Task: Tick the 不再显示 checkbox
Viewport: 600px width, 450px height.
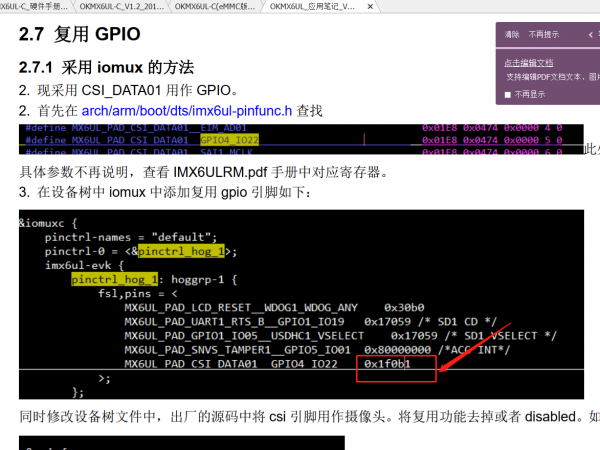Action: coord(508,94)
